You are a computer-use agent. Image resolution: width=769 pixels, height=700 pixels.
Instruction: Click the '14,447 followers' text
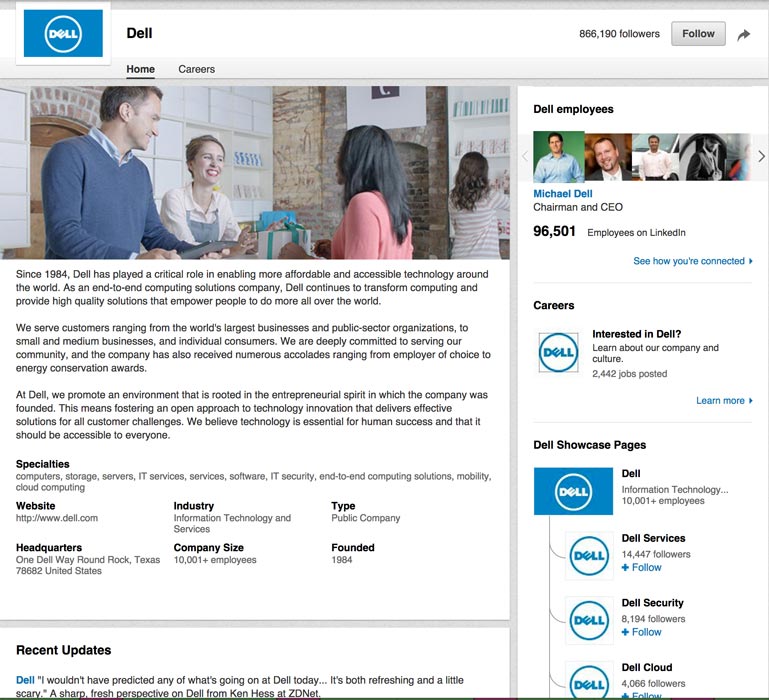pos(656,554)
